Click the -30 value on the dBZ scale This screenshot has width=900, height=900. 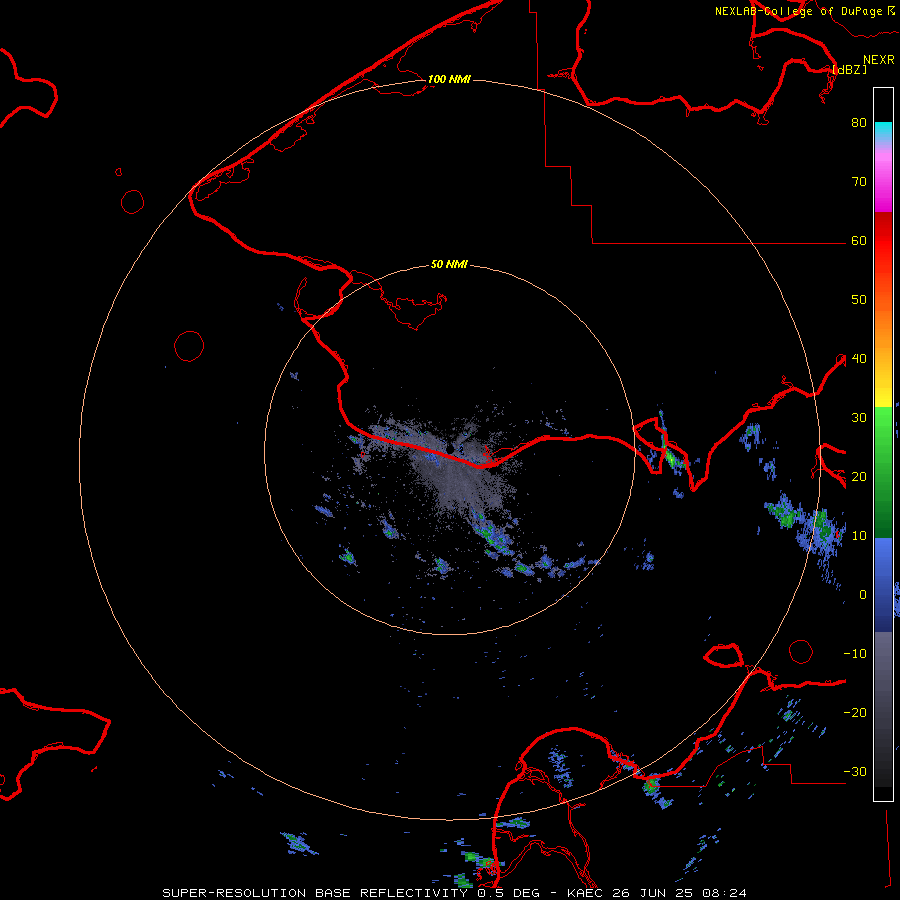(x=855, y=772)
